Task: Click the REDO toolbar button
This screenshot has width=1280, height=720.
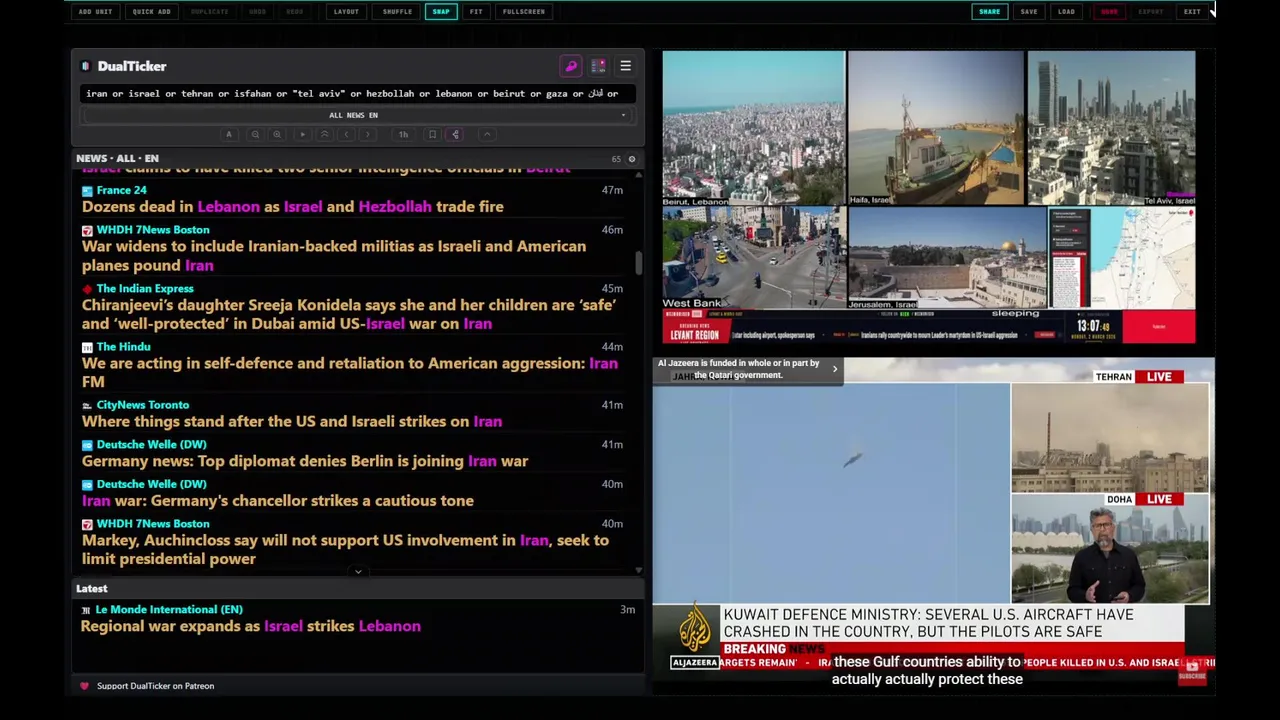Action: pos(294,11)
